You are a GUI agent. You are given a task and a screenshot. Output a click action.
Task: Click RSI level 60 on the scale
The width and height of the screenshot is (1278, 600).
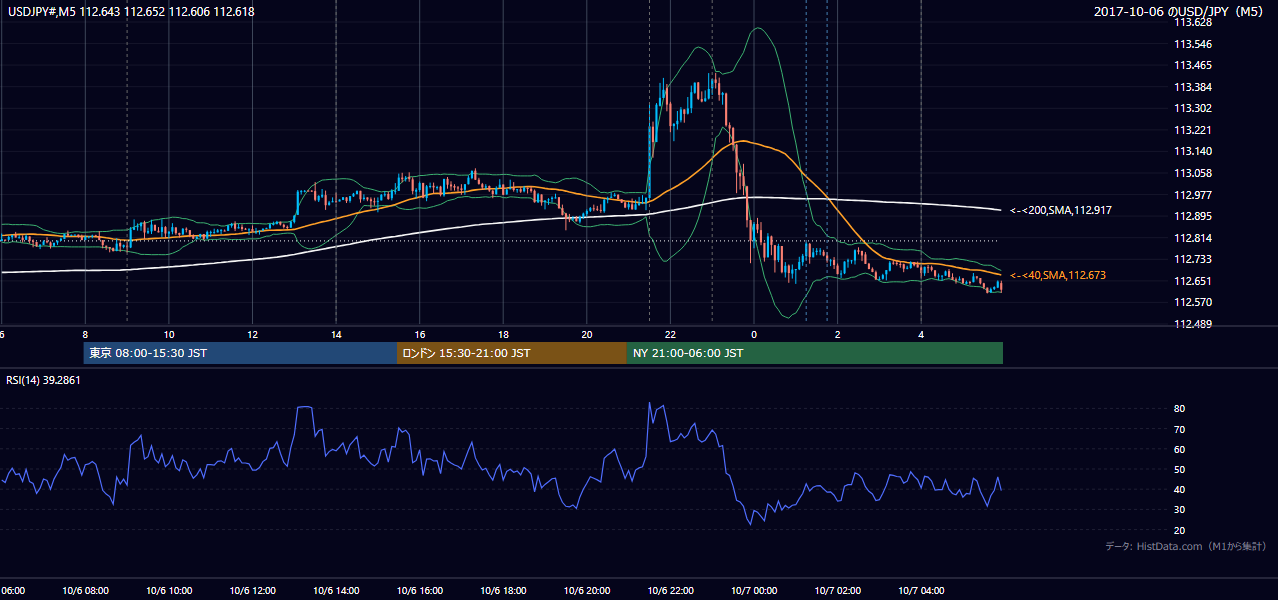point(1180,449)
